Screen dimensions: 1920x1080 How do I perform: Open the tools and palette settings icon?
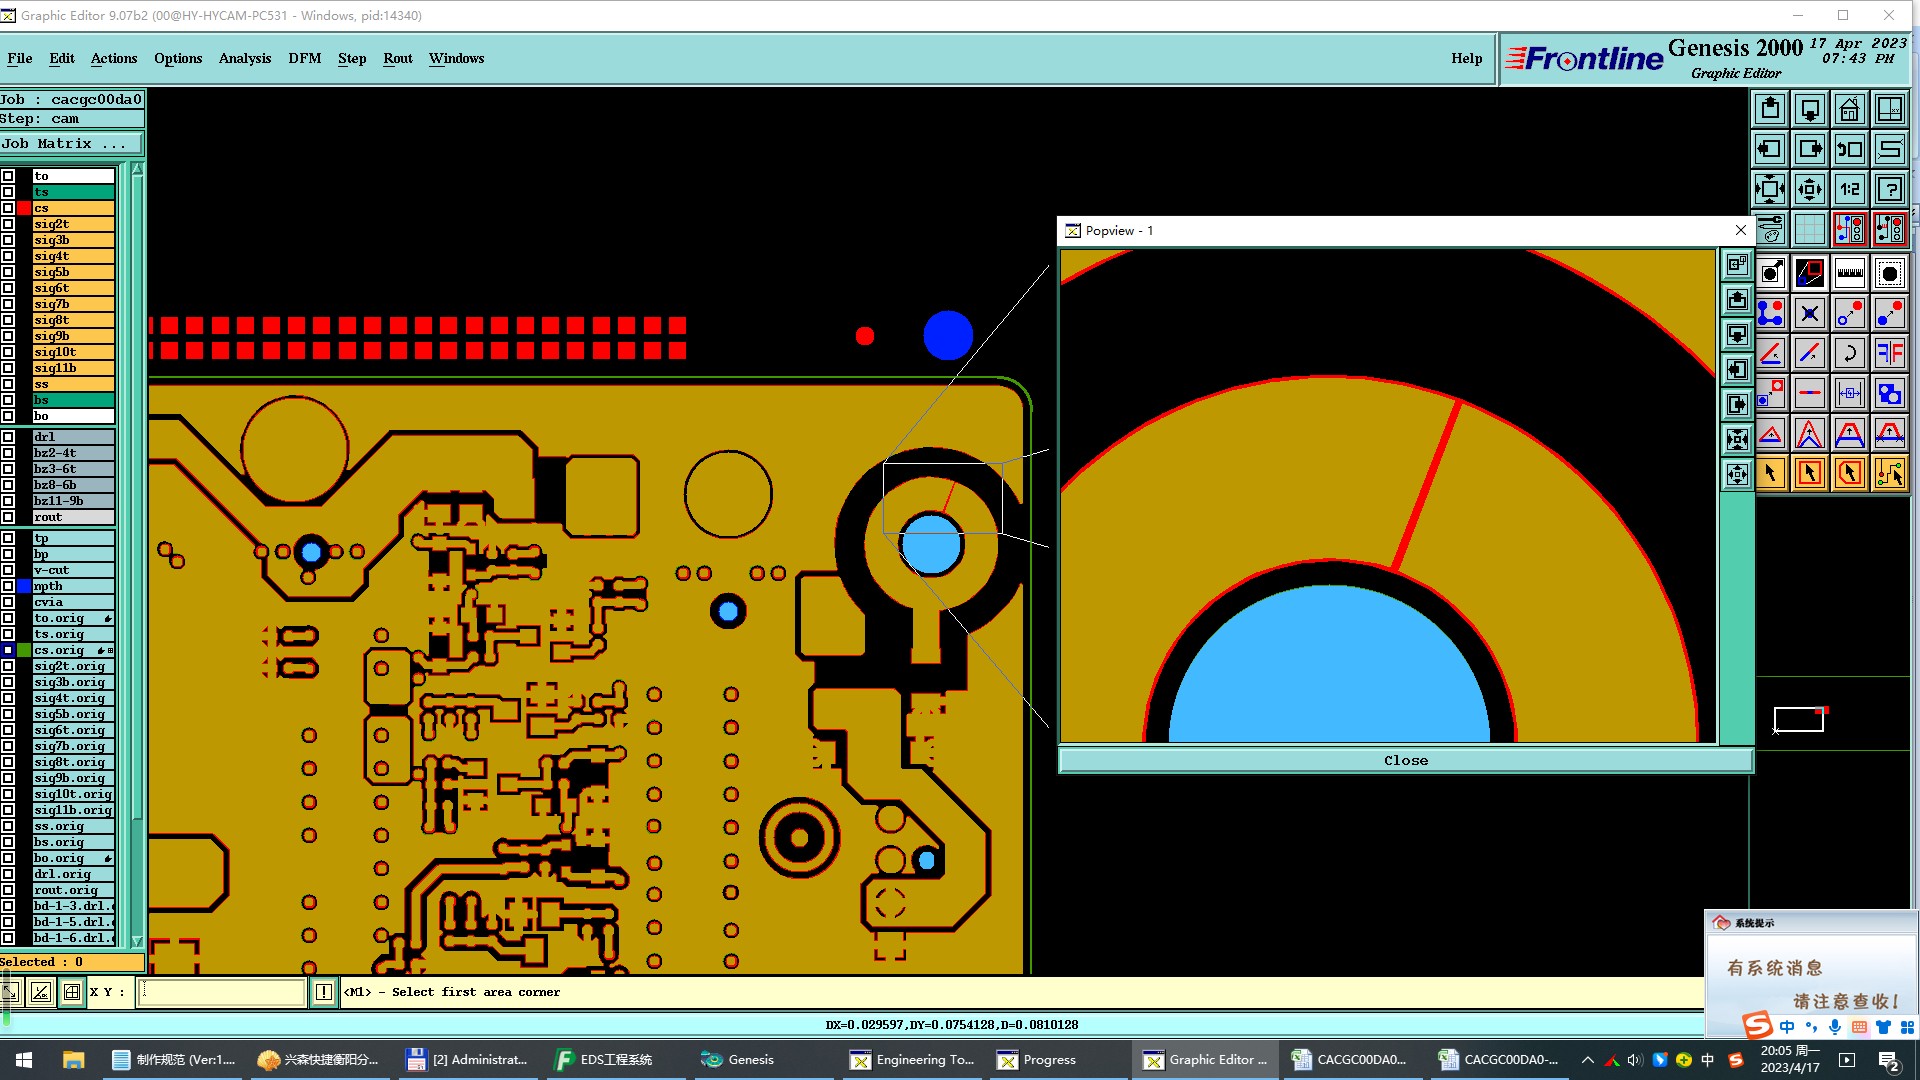click(1770, 229)
